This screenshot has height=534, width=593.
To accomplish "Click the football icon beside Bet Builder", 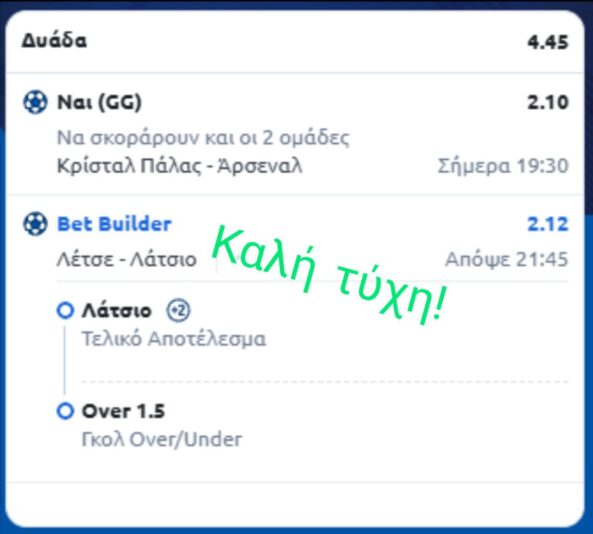I will [x=35, y=224].
